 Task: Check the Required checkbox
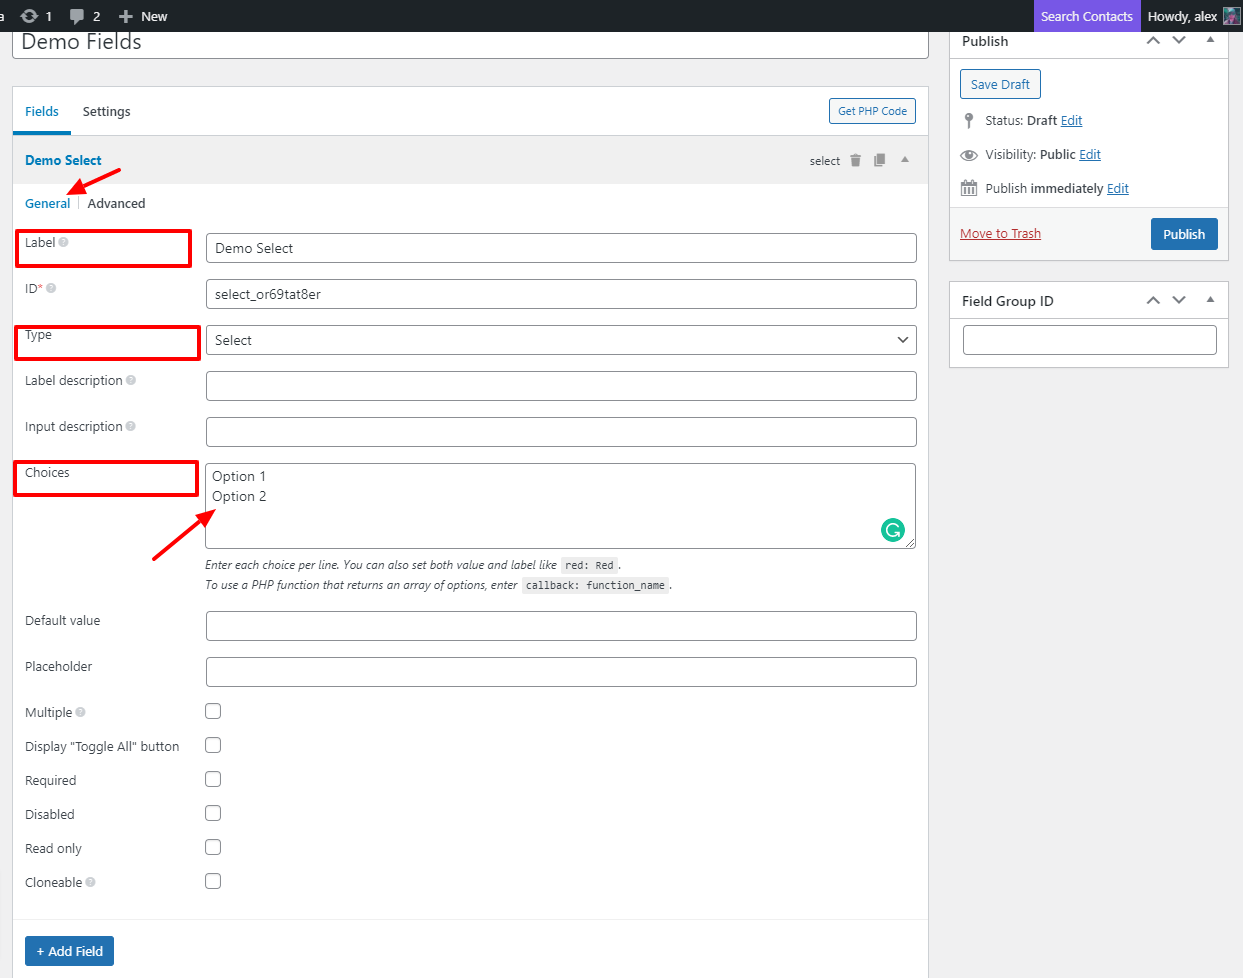213,780
